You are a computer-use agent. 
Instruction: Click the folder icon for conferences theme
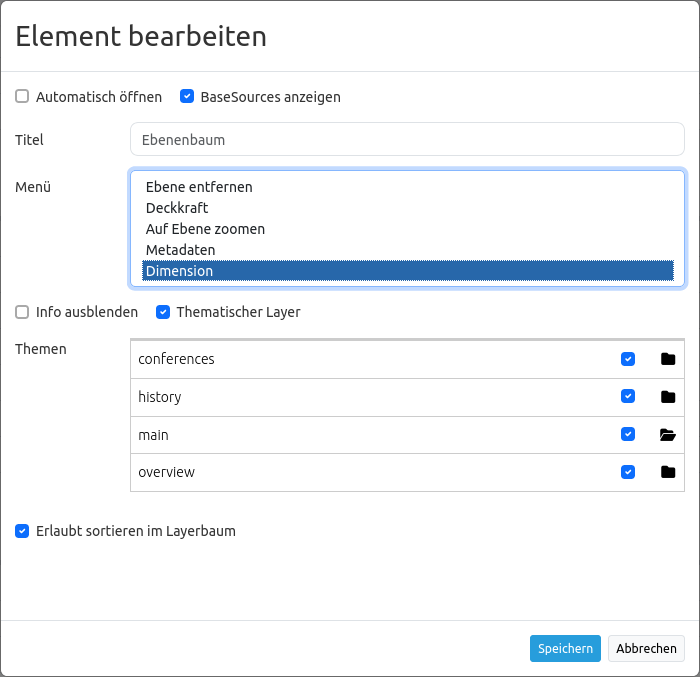click(668, 359)
